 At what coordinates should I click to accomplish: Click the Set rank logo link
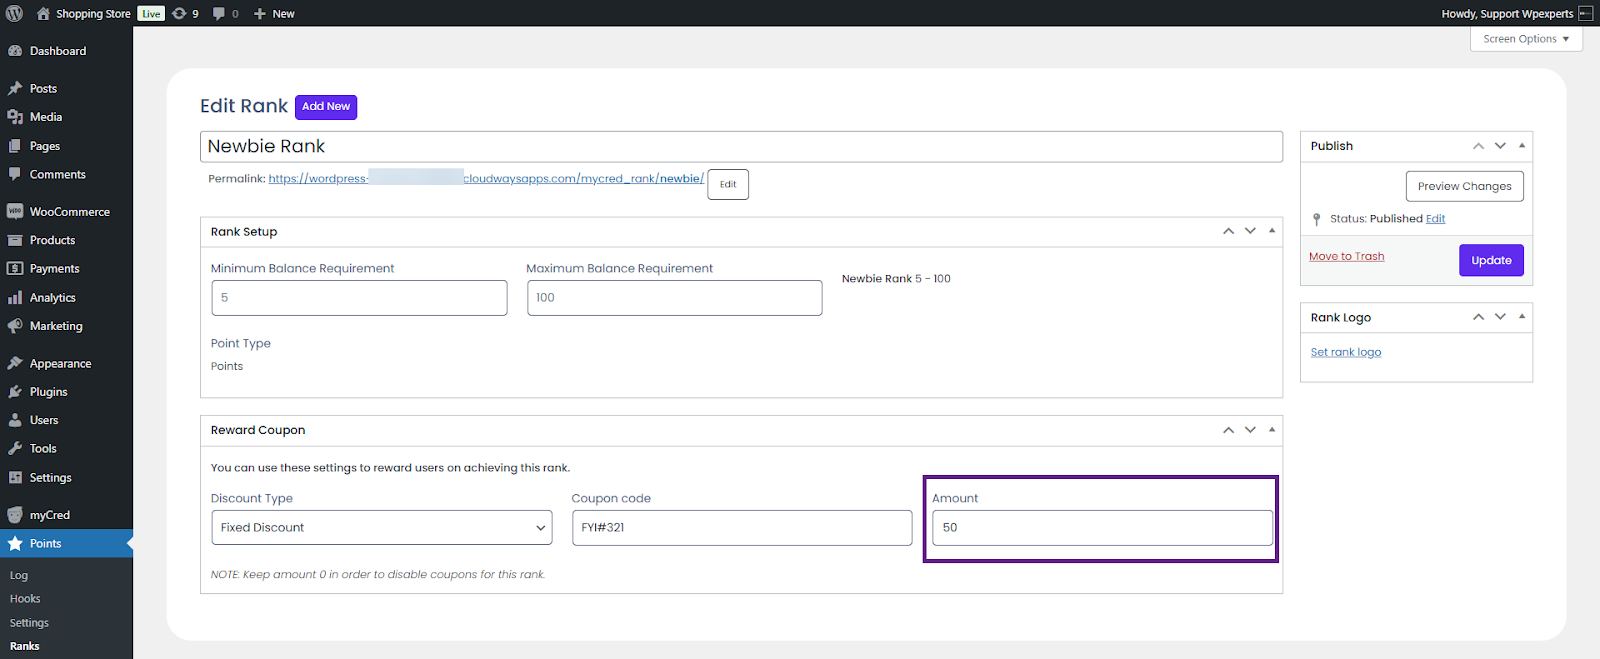point(1345,352)
